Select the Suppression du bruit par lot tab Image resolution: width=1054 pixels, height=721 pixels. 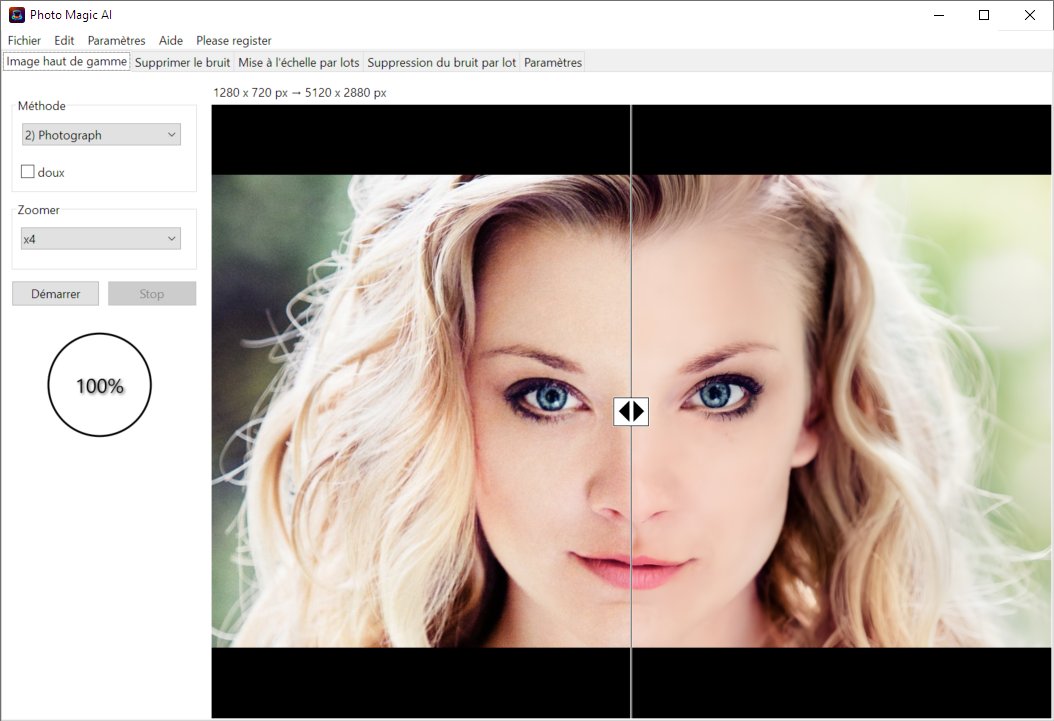point(441,61)
